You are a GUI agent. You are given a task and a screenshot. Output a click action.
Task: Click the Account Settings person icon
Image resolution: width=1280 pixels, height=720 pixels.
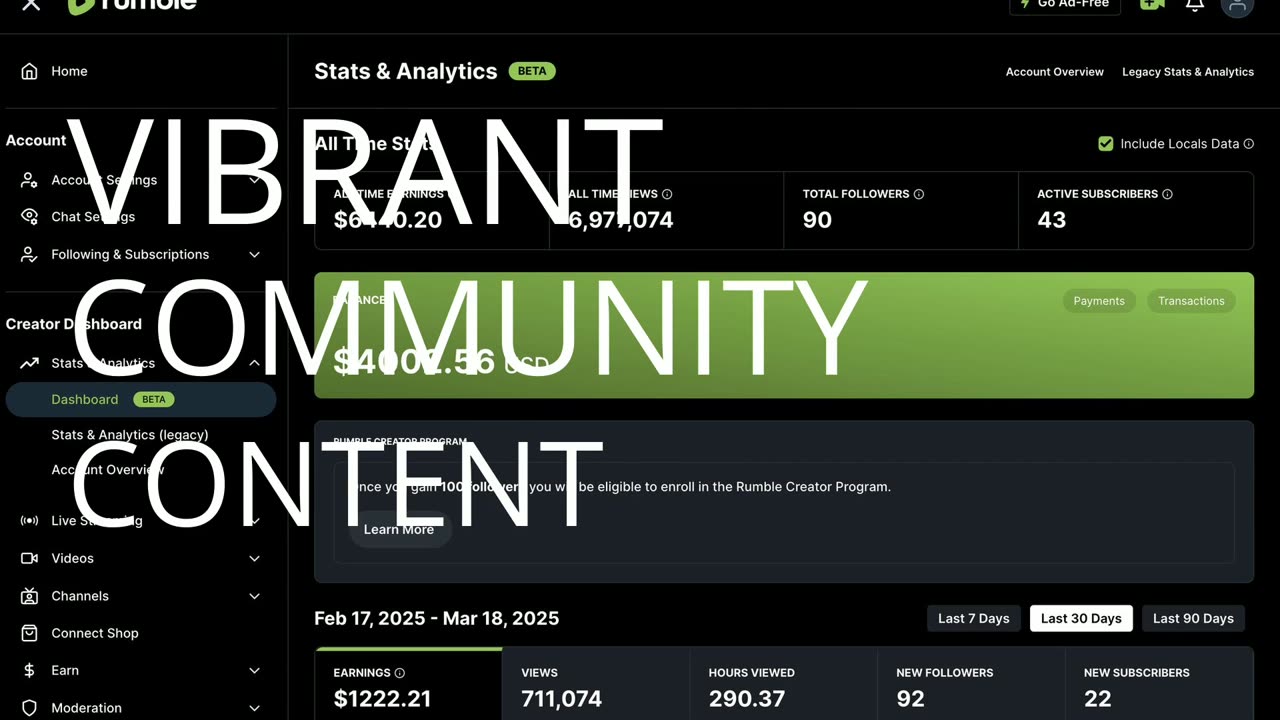pos(30,180)
